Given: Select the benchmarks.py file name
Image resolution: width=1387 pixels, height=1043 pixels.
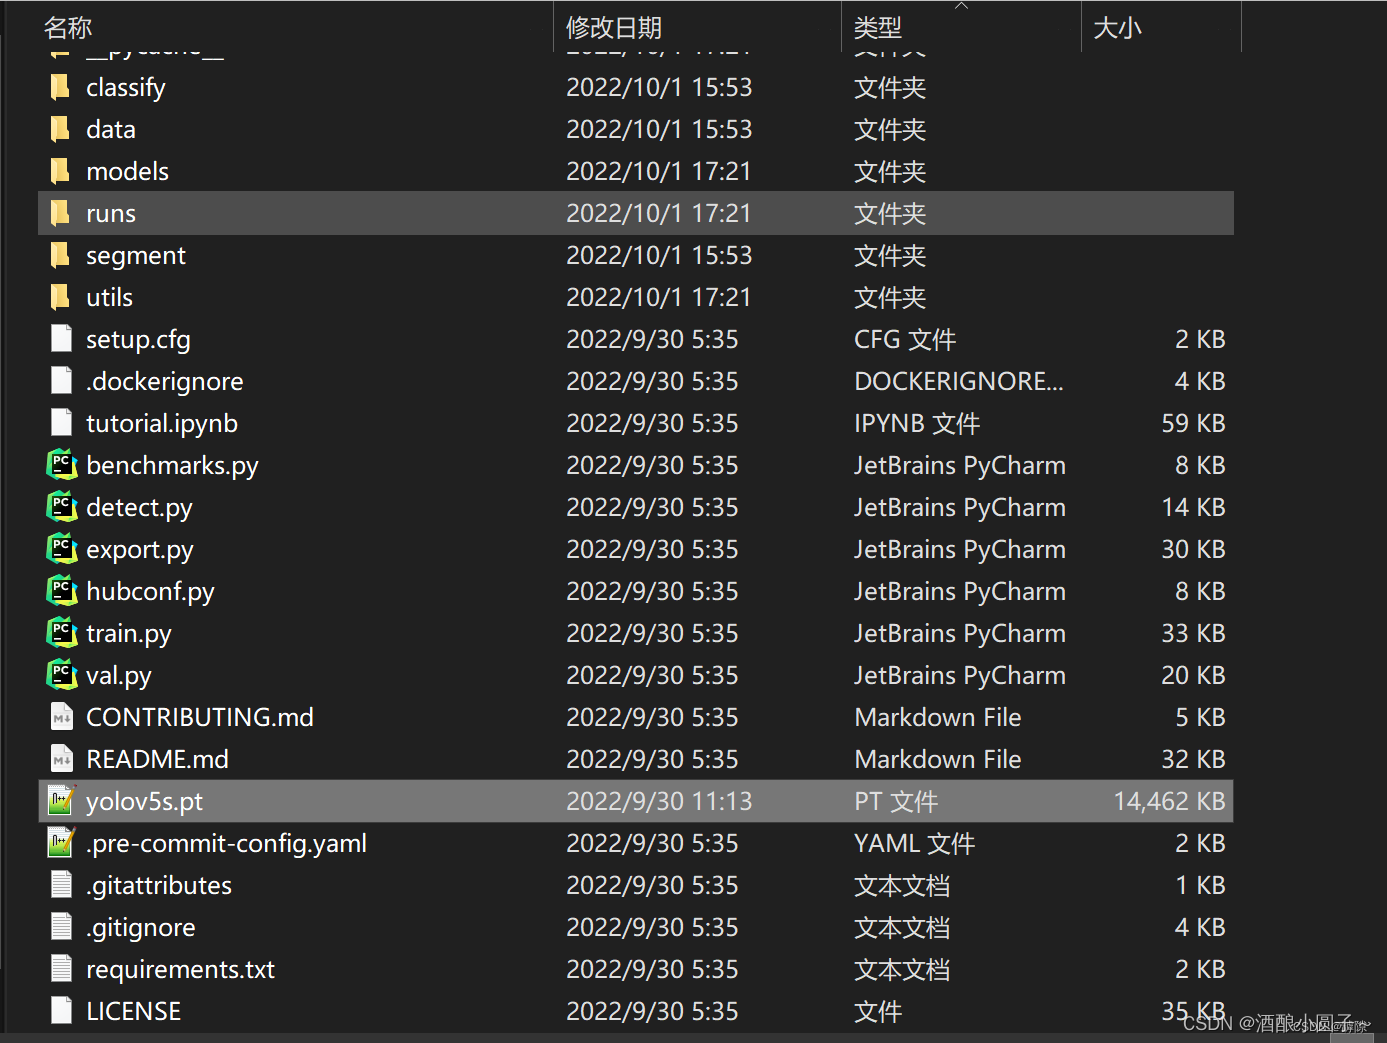Looking at the screenshot, I should tap(172, 466).
